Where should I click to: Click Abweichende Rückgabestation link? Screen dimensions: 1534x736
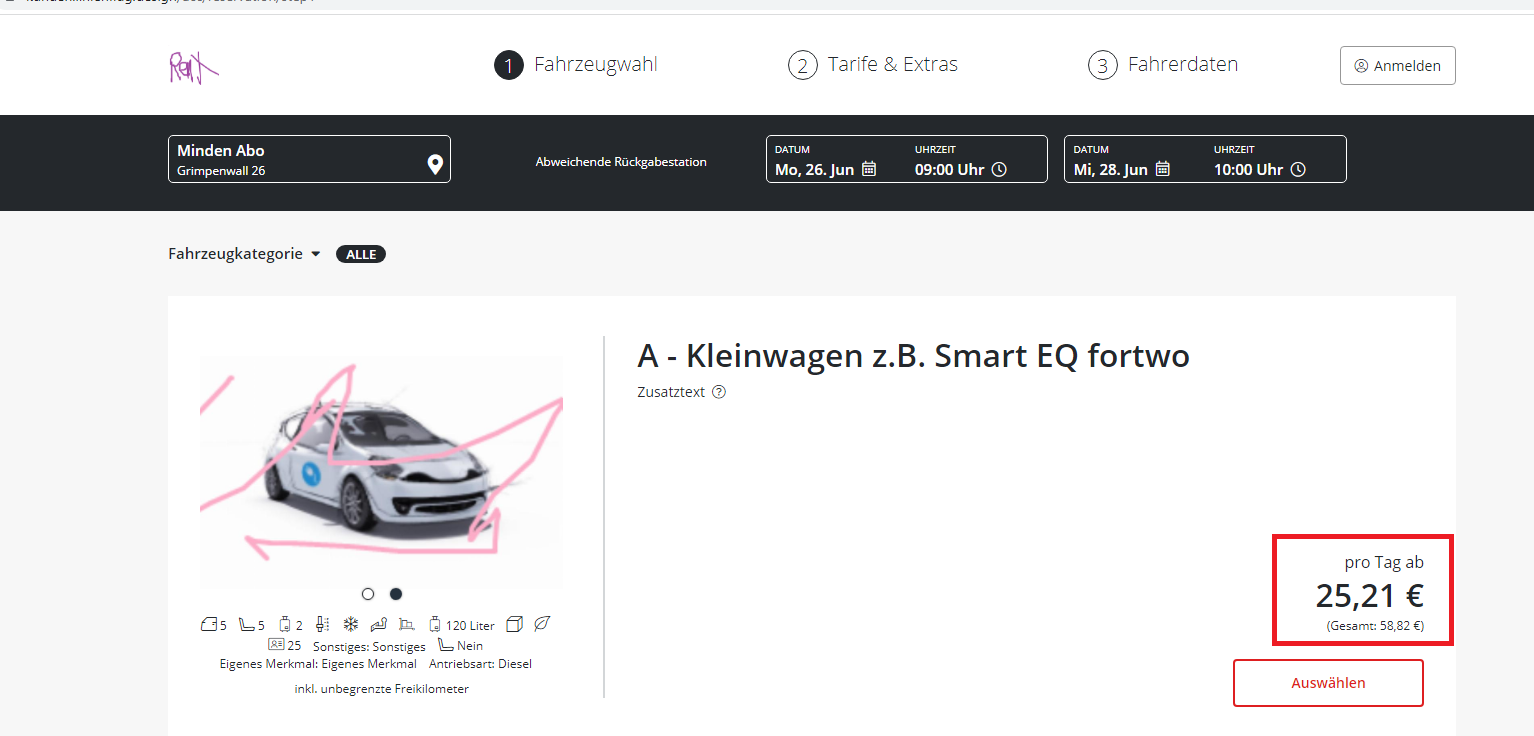621,162
